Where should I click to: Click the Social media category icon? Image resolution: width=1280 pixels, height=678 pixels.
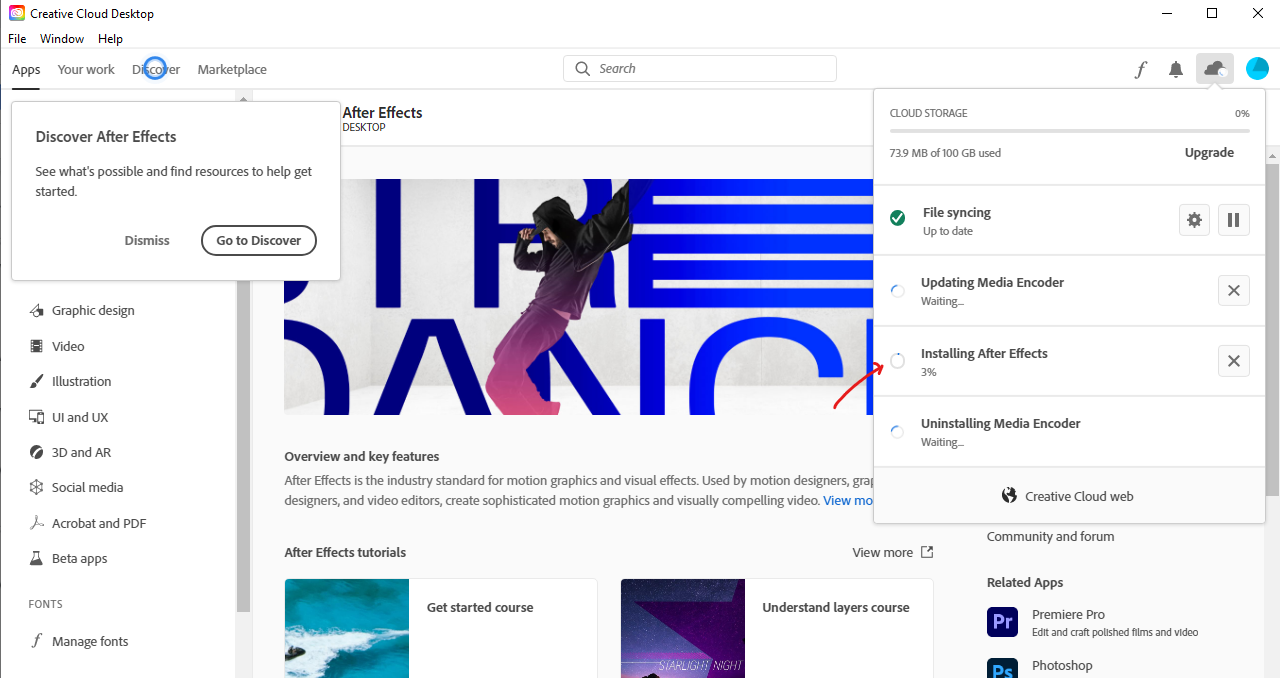(x=37, y=487)
